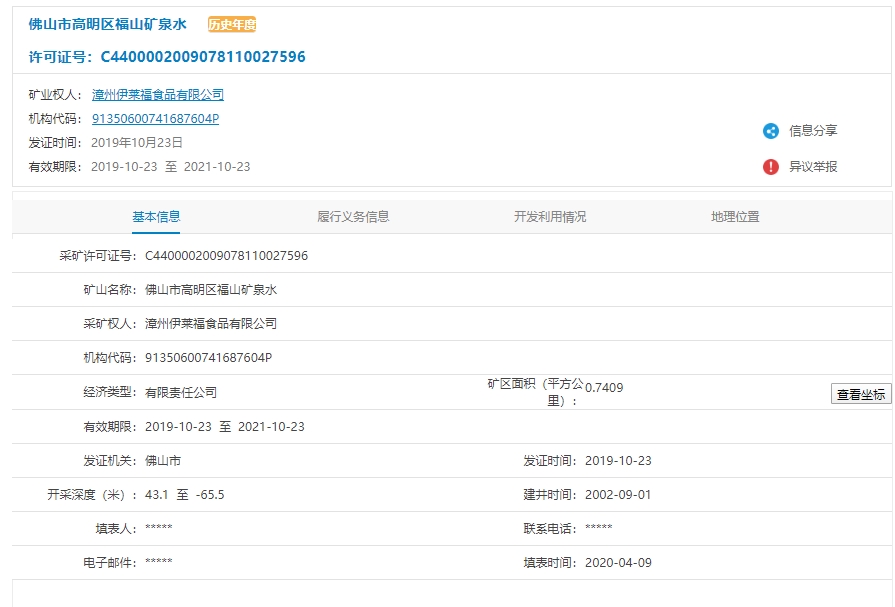
Task: Click the 矿山名称 value in the table
Action: [x=210, y=290]
